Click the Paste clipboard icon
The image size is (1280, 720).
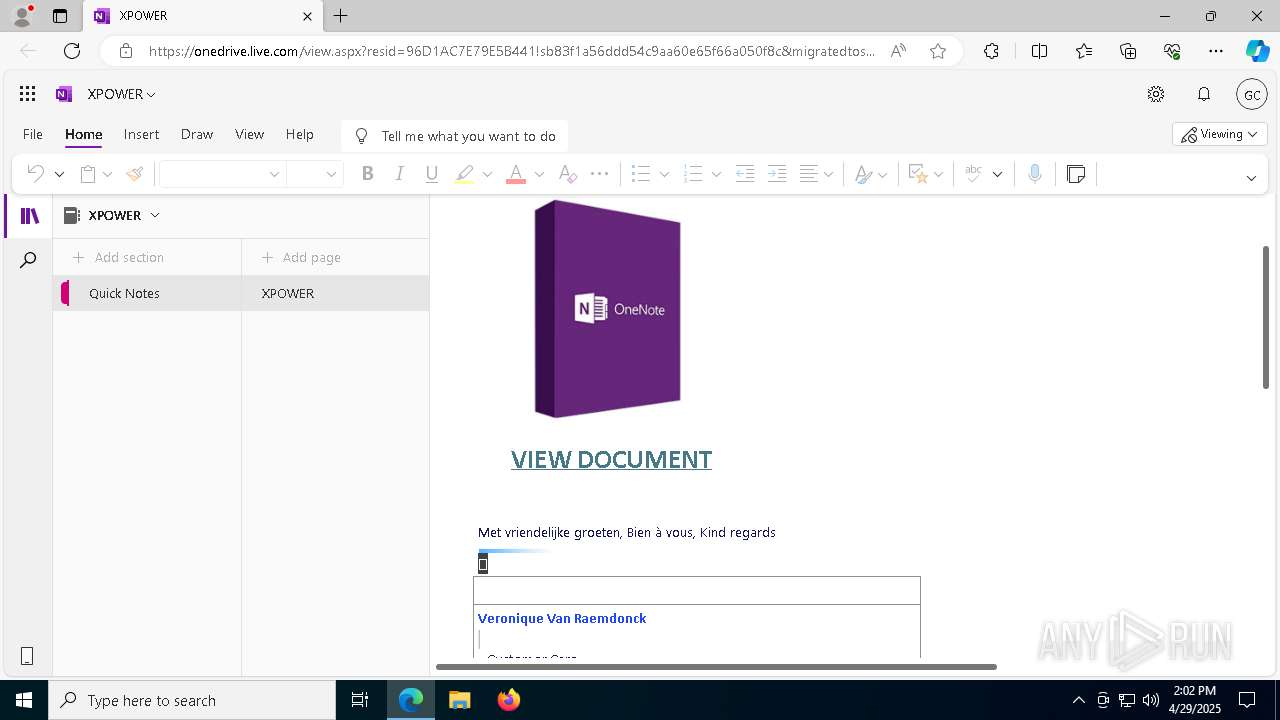88,173
